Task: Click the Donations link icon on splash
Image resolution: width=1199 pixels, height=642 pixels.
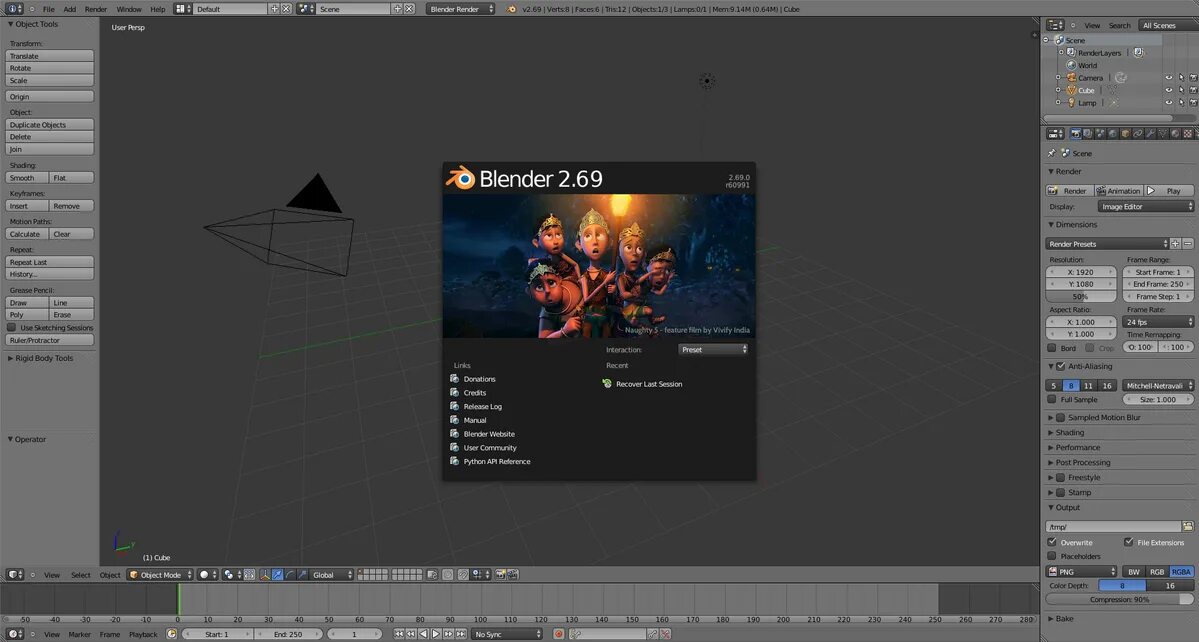Action: tap(454, 378)
